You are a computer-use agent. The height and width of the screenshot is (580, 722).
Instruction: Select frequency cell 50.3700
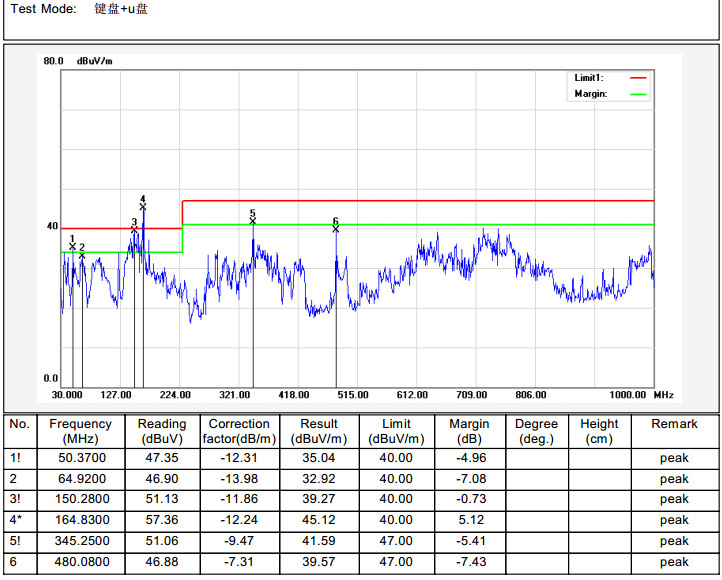point(82,458)
